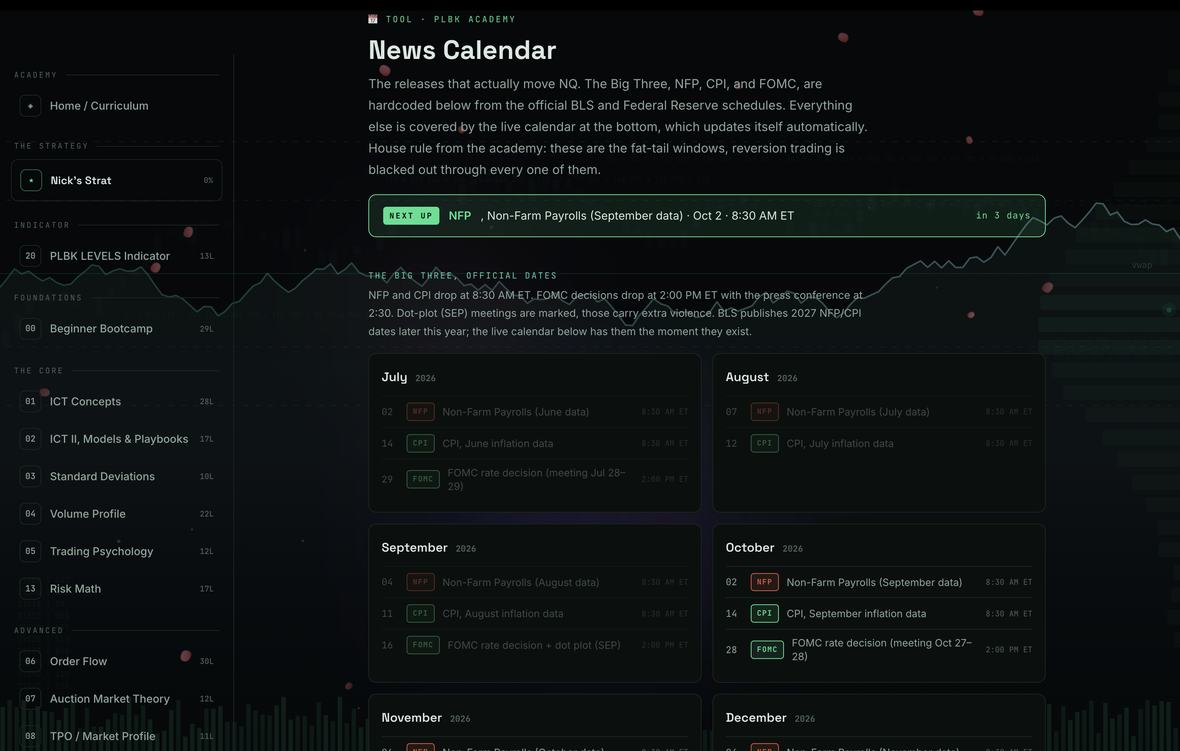Click the green NFP label in the Next Up banner
Viewport: 1180px width, 751px height.
pos(460,216)
